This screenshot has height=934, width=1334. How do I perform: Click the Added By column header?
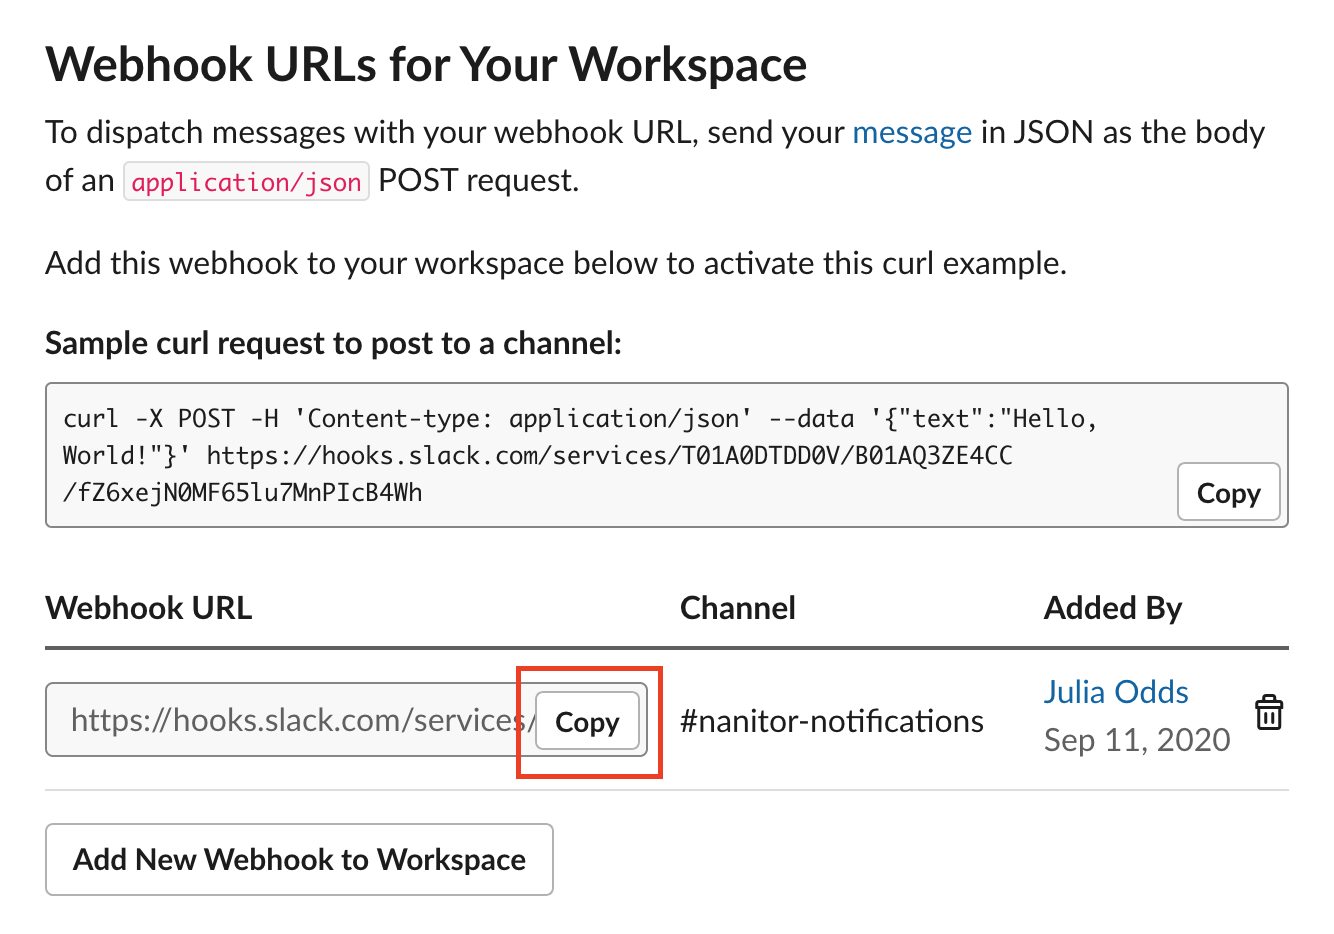tap(1112, 607)
